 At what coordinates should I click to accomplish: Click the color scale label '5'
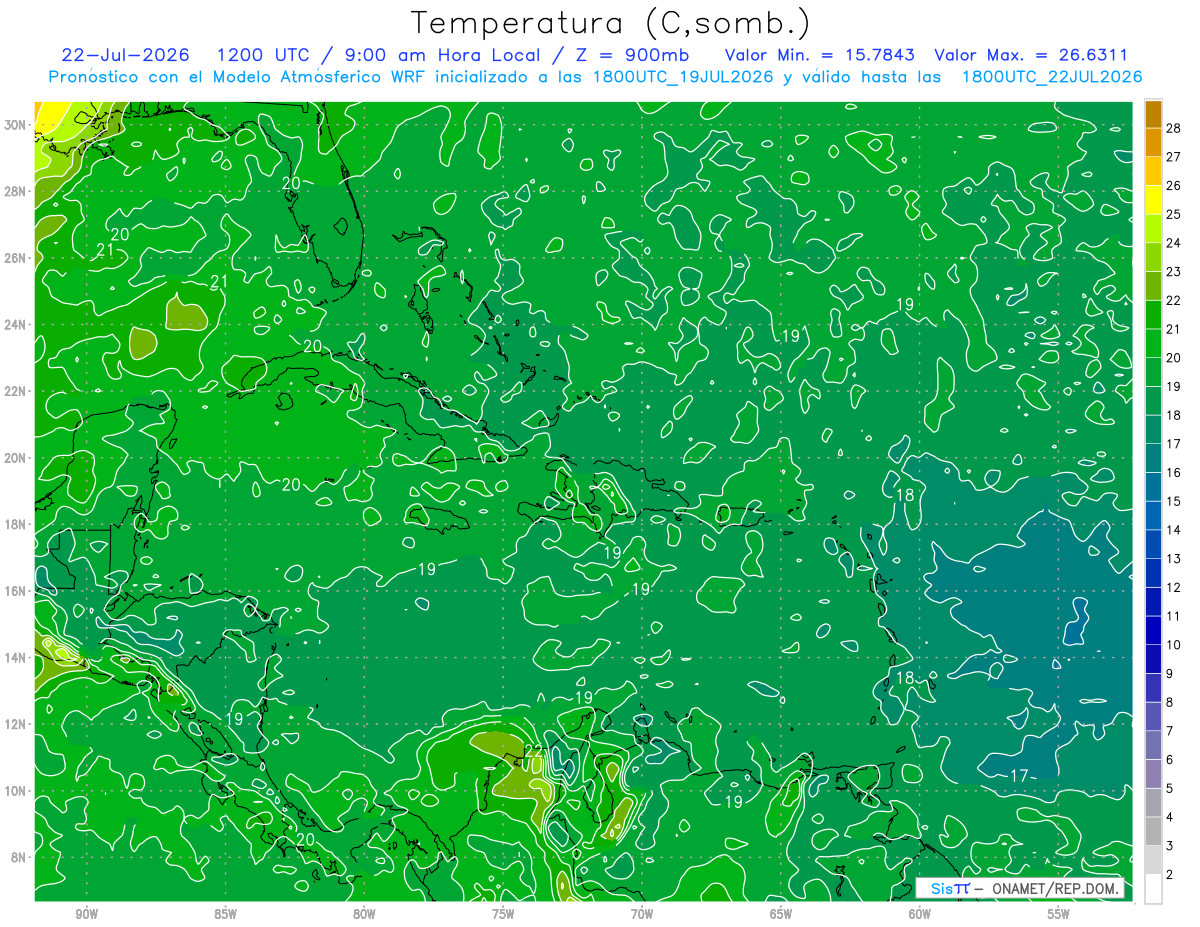click(1171, 788)
